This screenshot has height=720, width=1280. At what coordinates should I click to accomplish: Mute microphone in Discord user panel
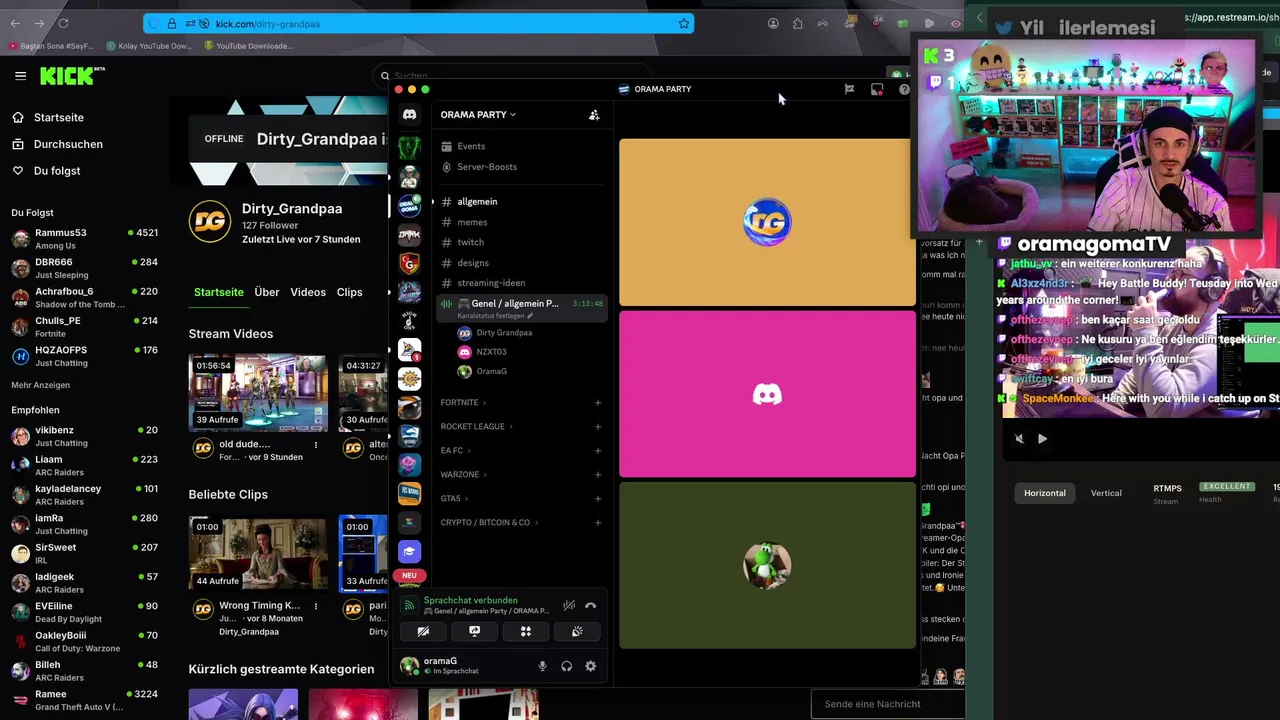543,666
